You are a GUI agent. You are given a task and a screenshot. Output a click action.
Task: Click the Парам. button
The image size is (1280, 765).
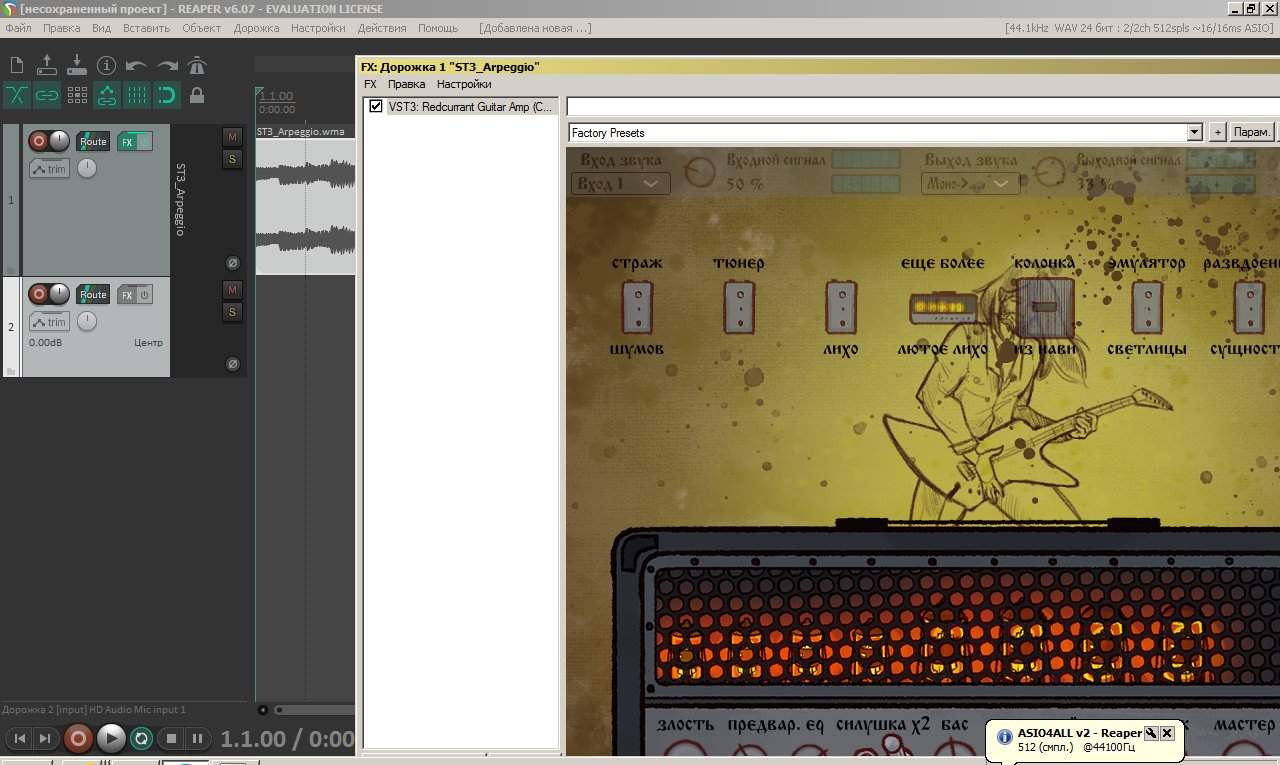click(x=1251, y=132)
